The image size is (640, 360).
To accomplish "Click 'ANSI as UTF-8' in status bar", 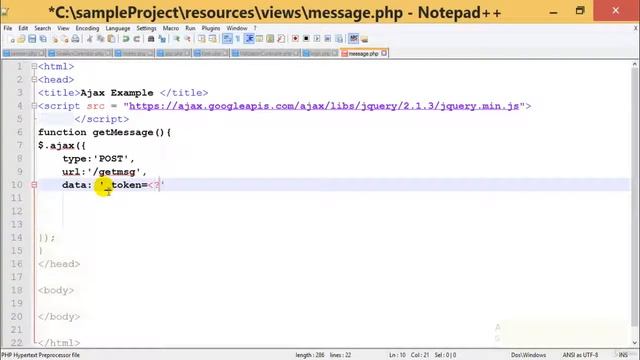I will click(x=580, y=355).
